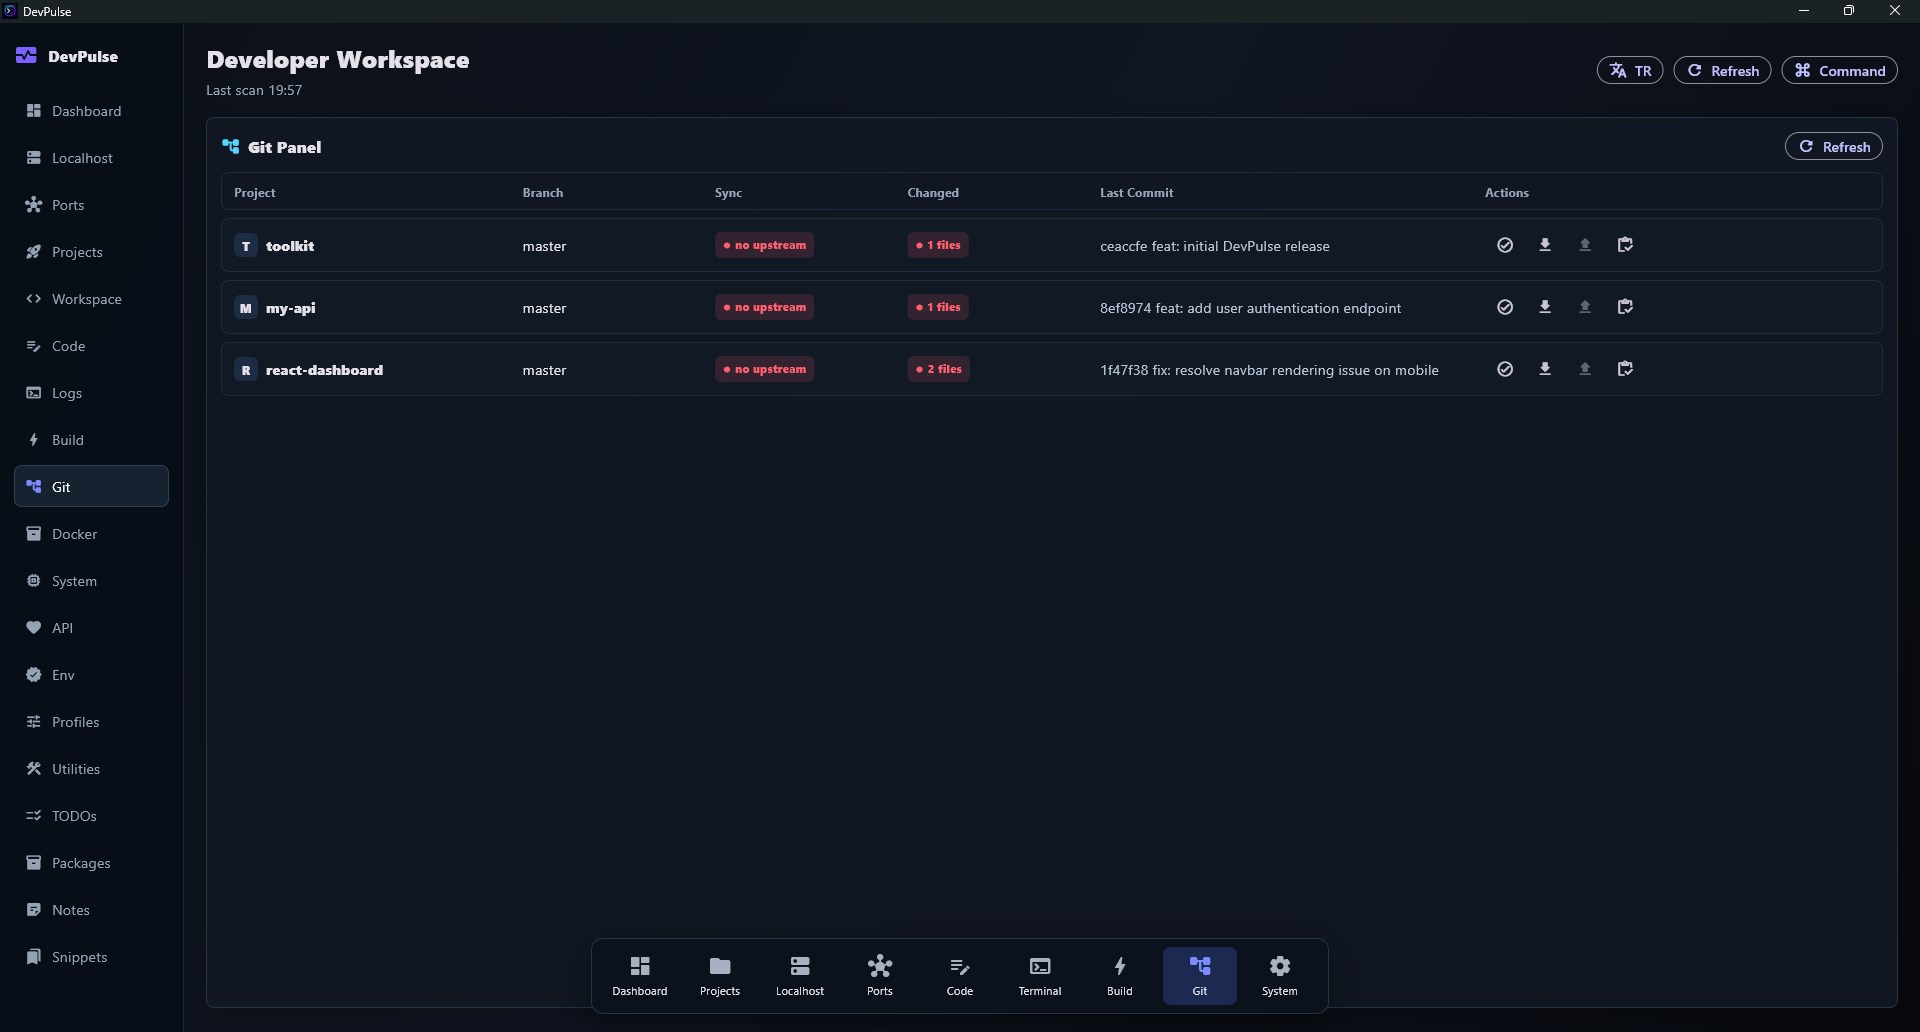Click the download (pull) icon for react-dashboard
The height and width of the screenshot is (1032, 1920).
coord(1545,369)
